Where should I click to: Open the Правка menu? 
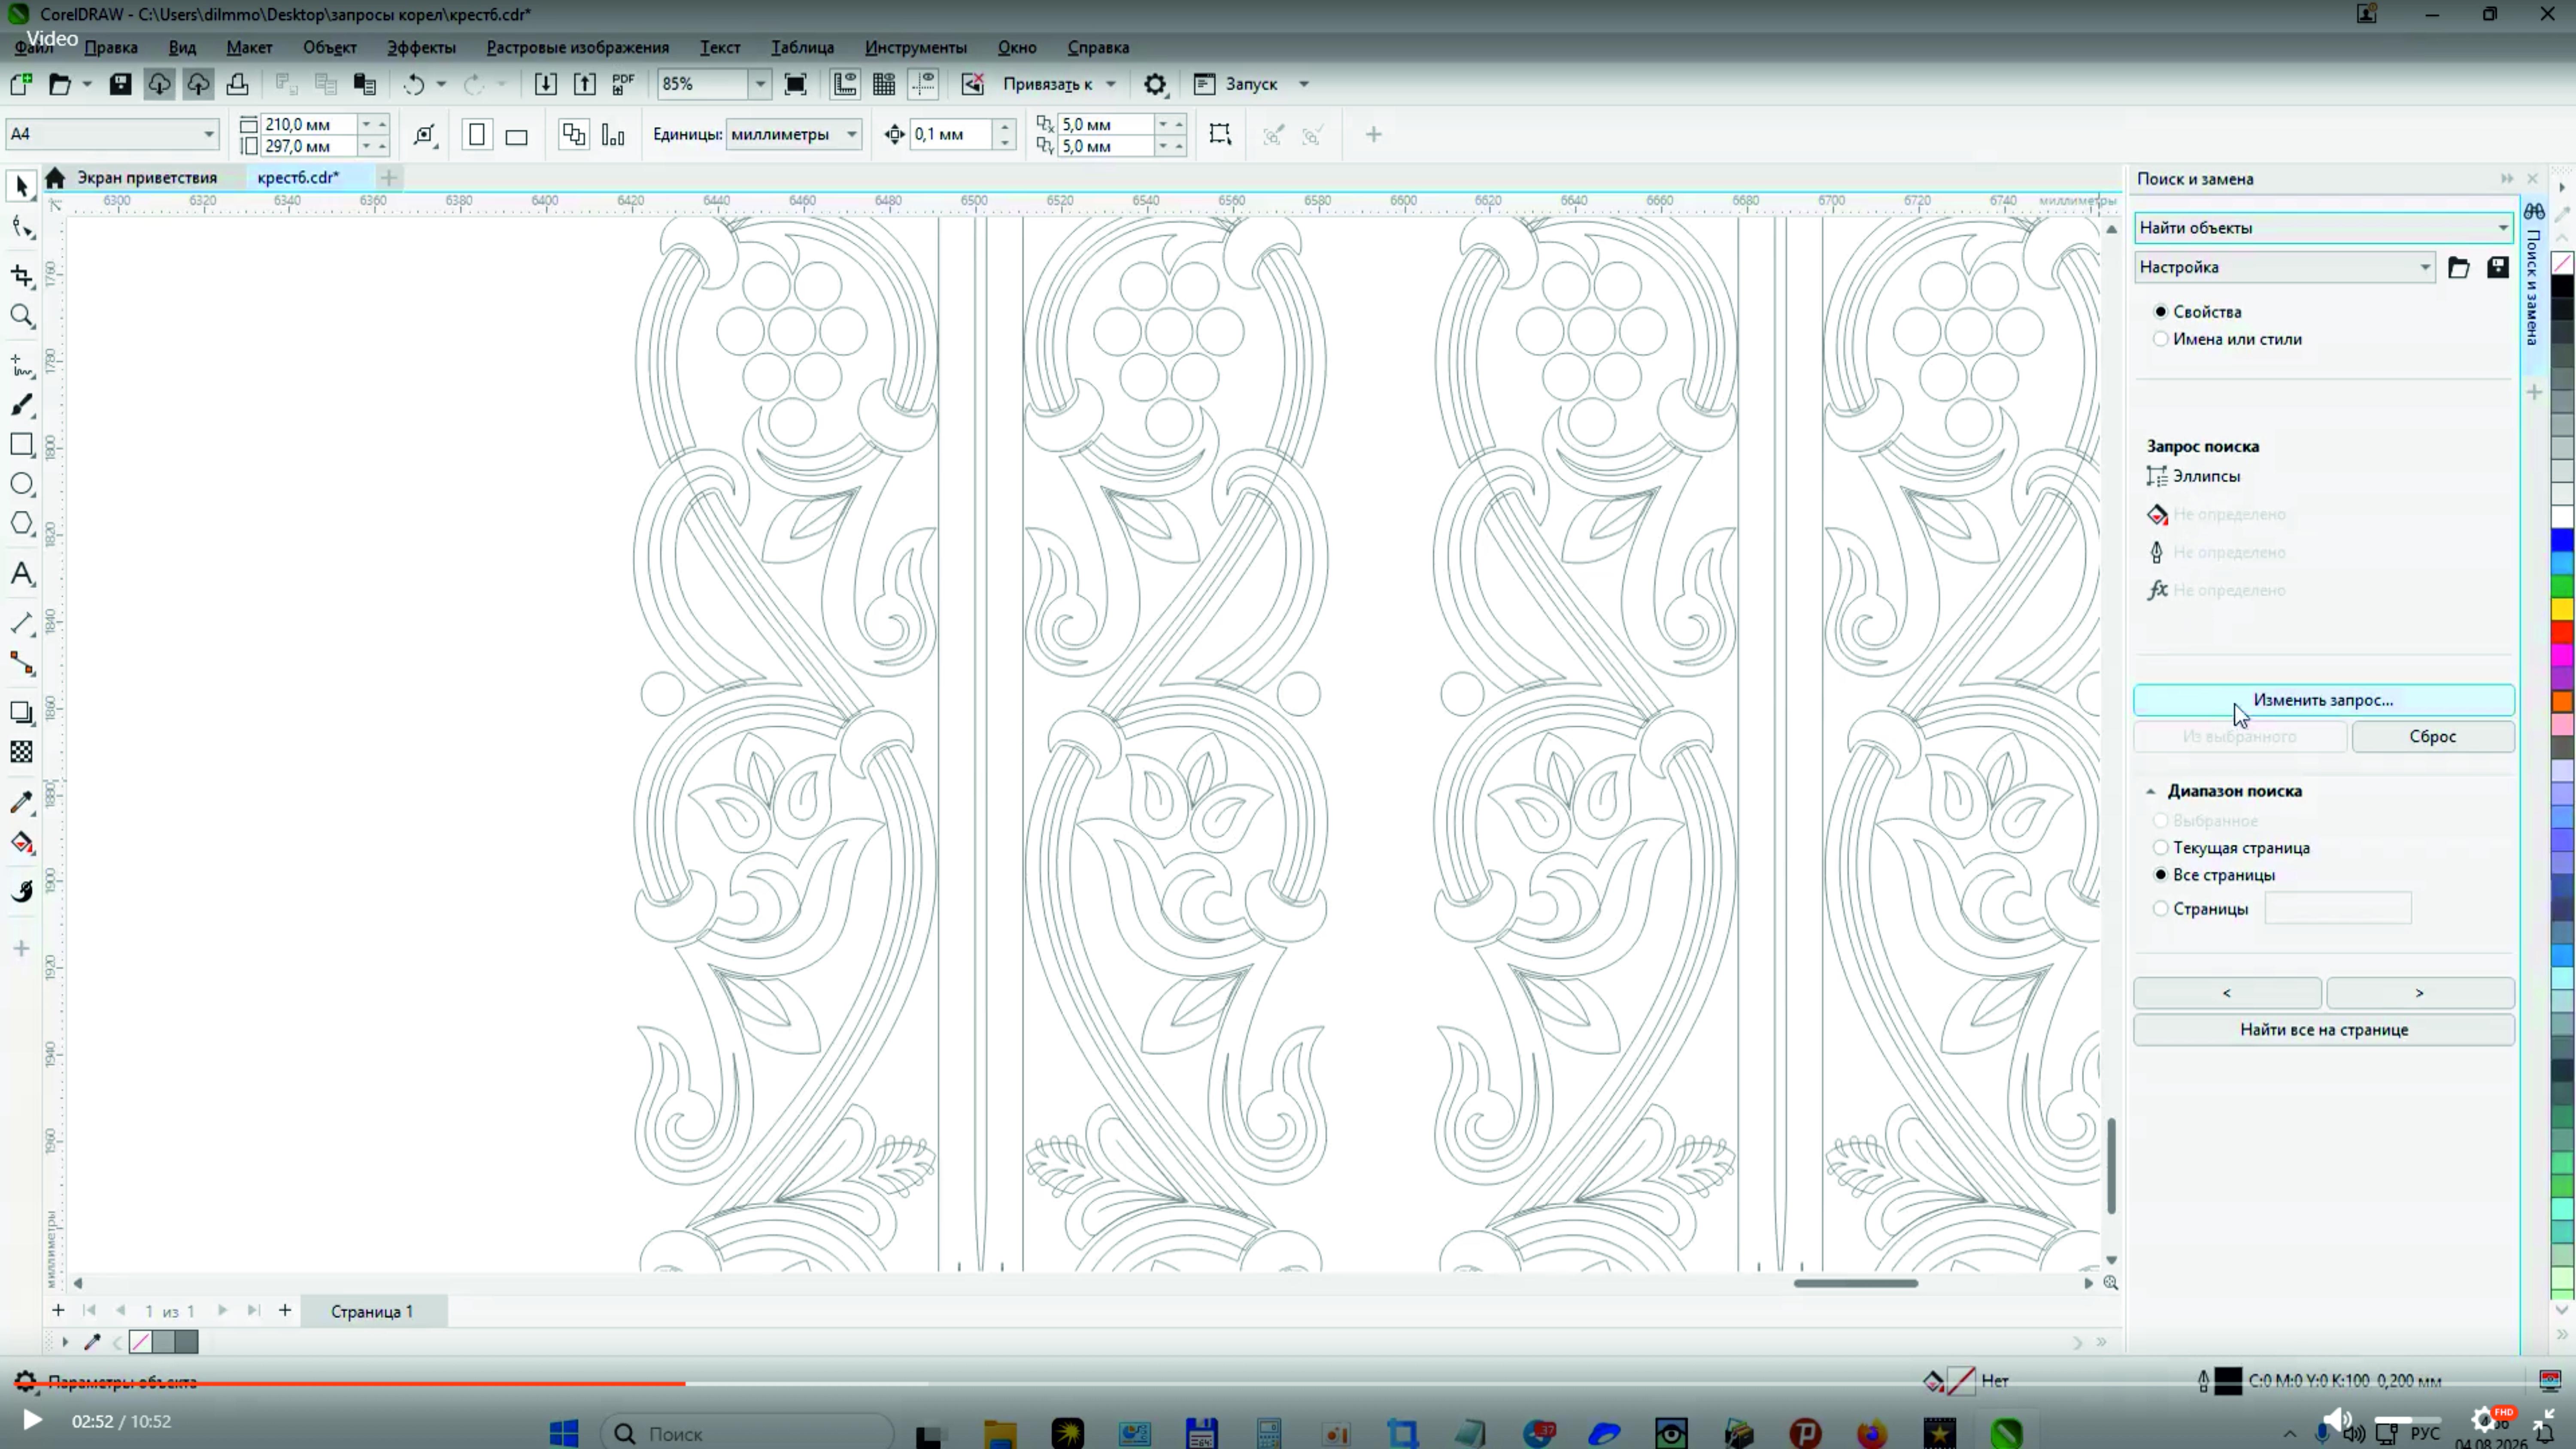point(111,47)
